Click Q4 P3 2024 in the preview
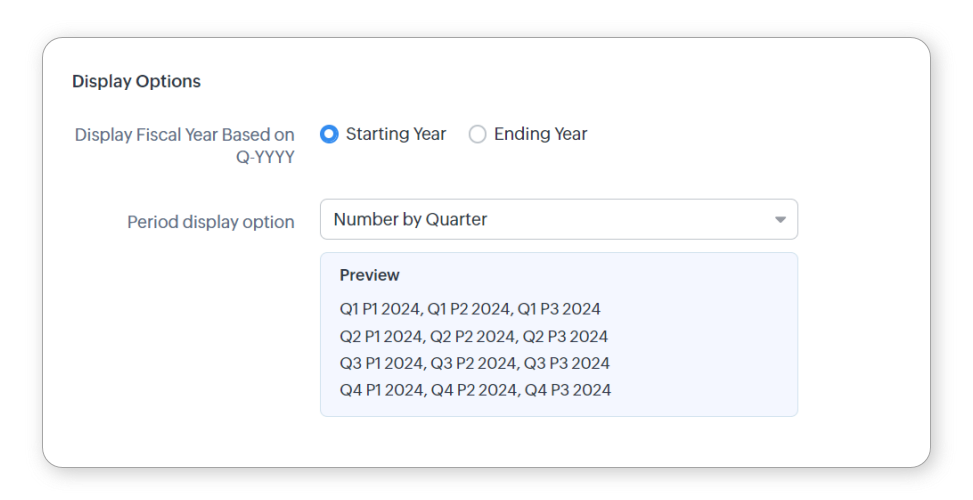973x500 pixels. [x=568, y=390]
